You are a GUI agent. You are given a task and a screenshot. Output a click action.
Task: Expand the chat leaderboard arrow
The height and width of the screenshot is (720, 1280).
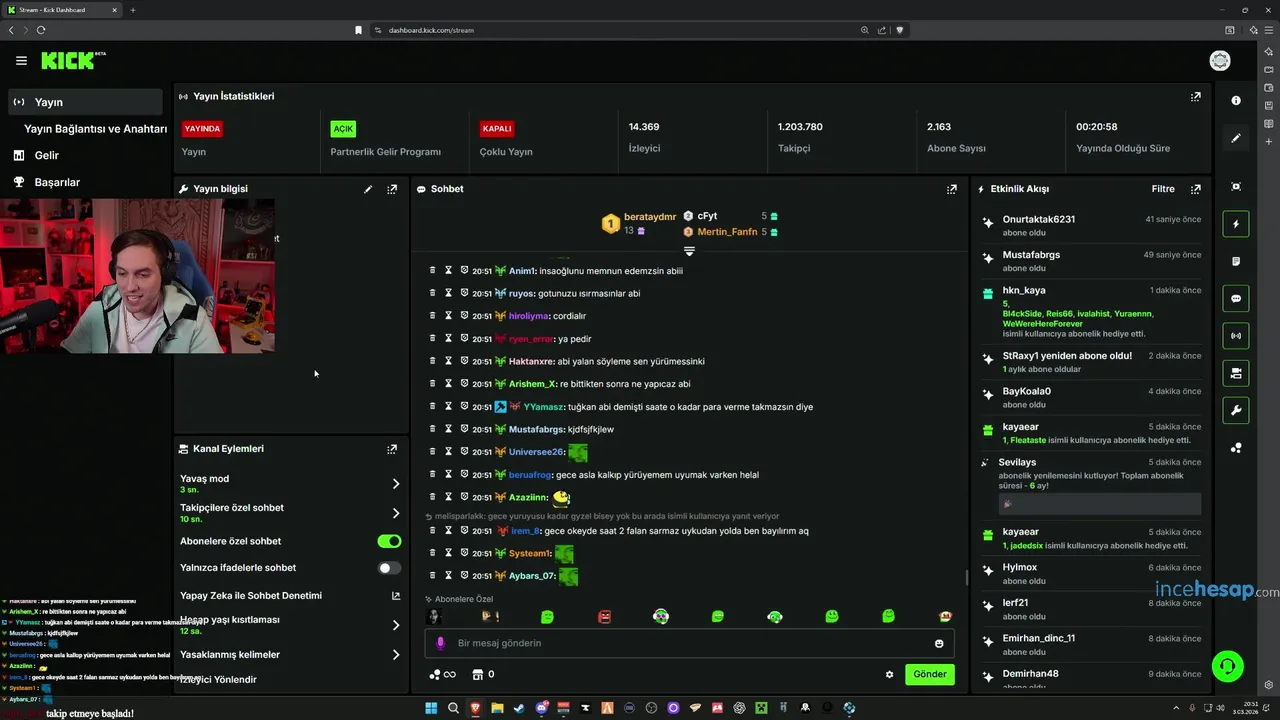[x=689, y=251]
